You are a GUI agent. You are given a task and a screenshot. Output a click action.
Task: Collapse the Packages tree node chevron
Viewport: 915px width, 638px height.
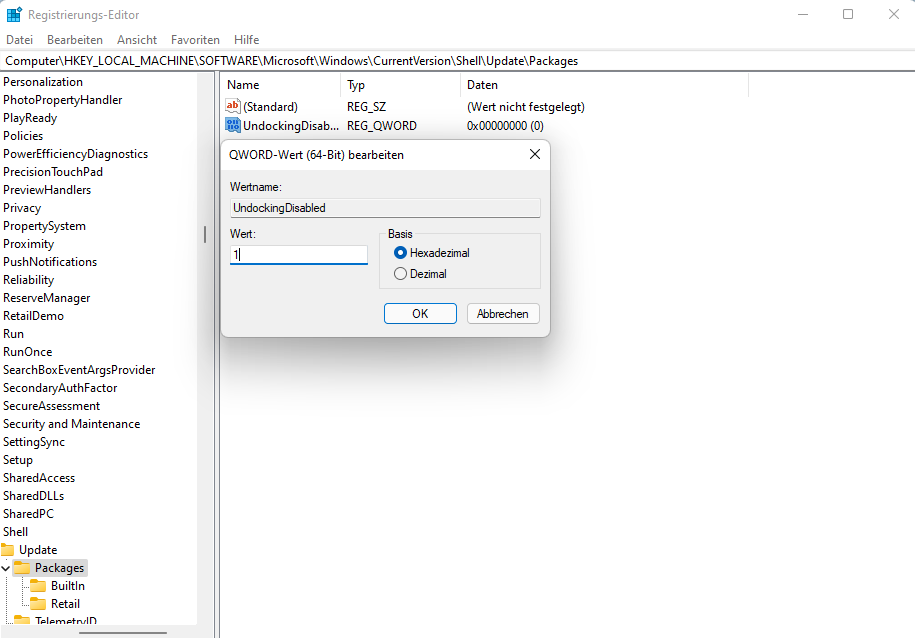[x=5, y=568]
